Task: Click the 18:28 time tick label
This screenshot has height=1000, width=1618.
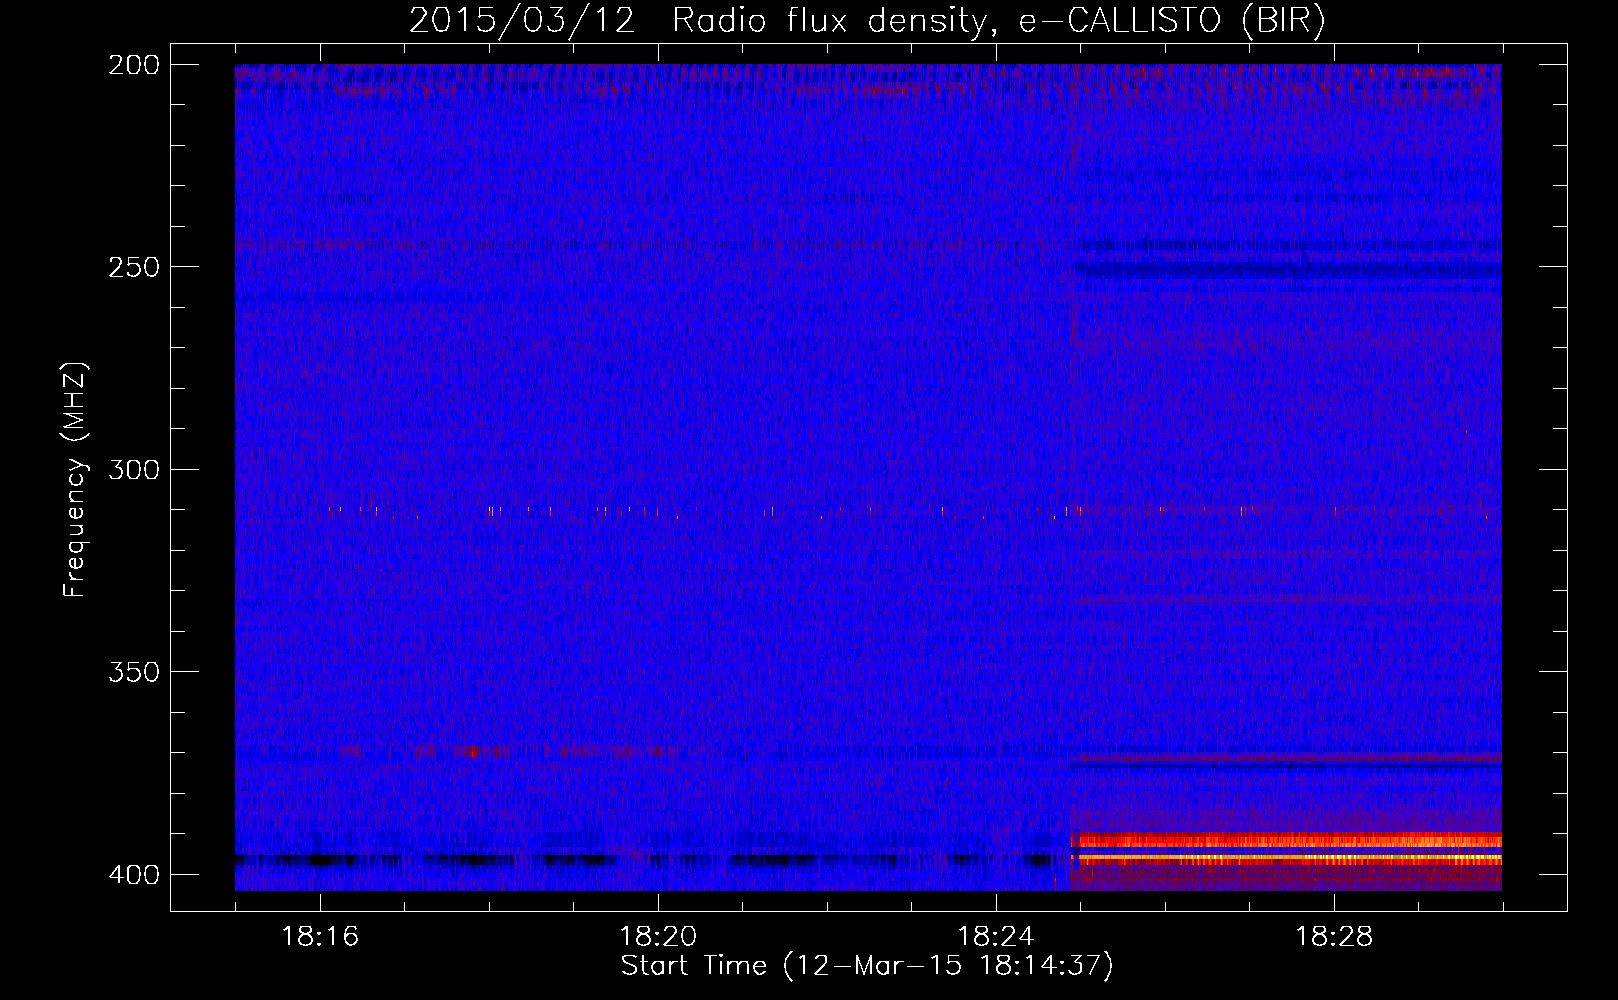Action: 1334,937
